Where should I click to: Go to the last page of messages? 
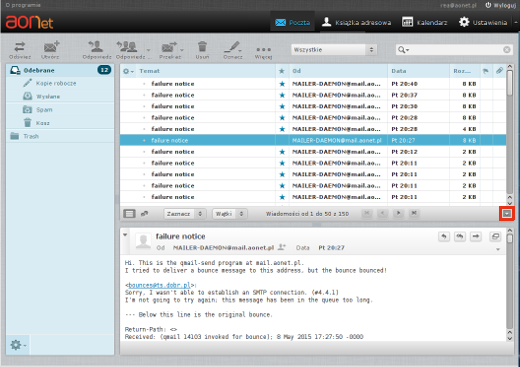point(414,213)
